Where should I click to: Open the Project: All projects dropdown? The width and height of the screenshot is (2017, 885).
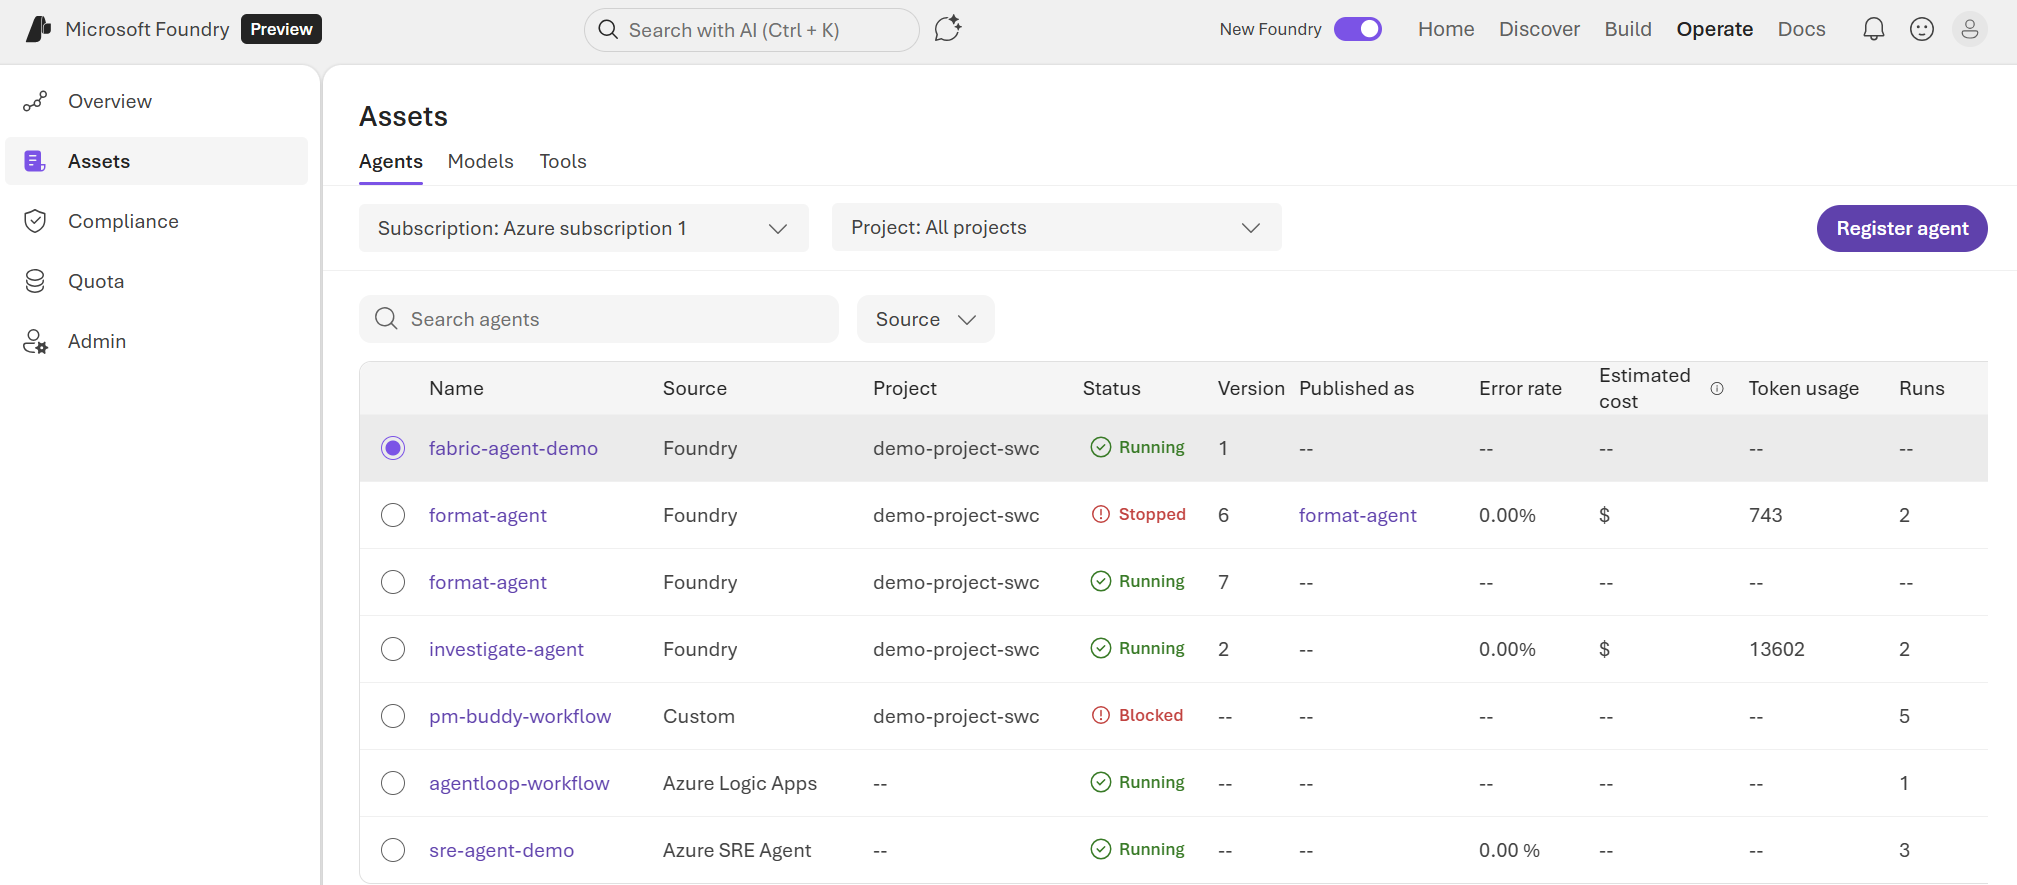1056,228
